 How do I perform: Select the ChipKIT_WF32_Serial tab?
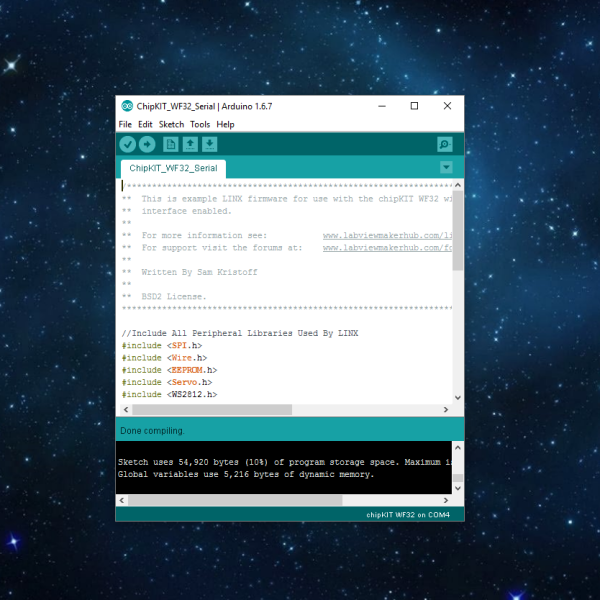click(x=173, y=168)
